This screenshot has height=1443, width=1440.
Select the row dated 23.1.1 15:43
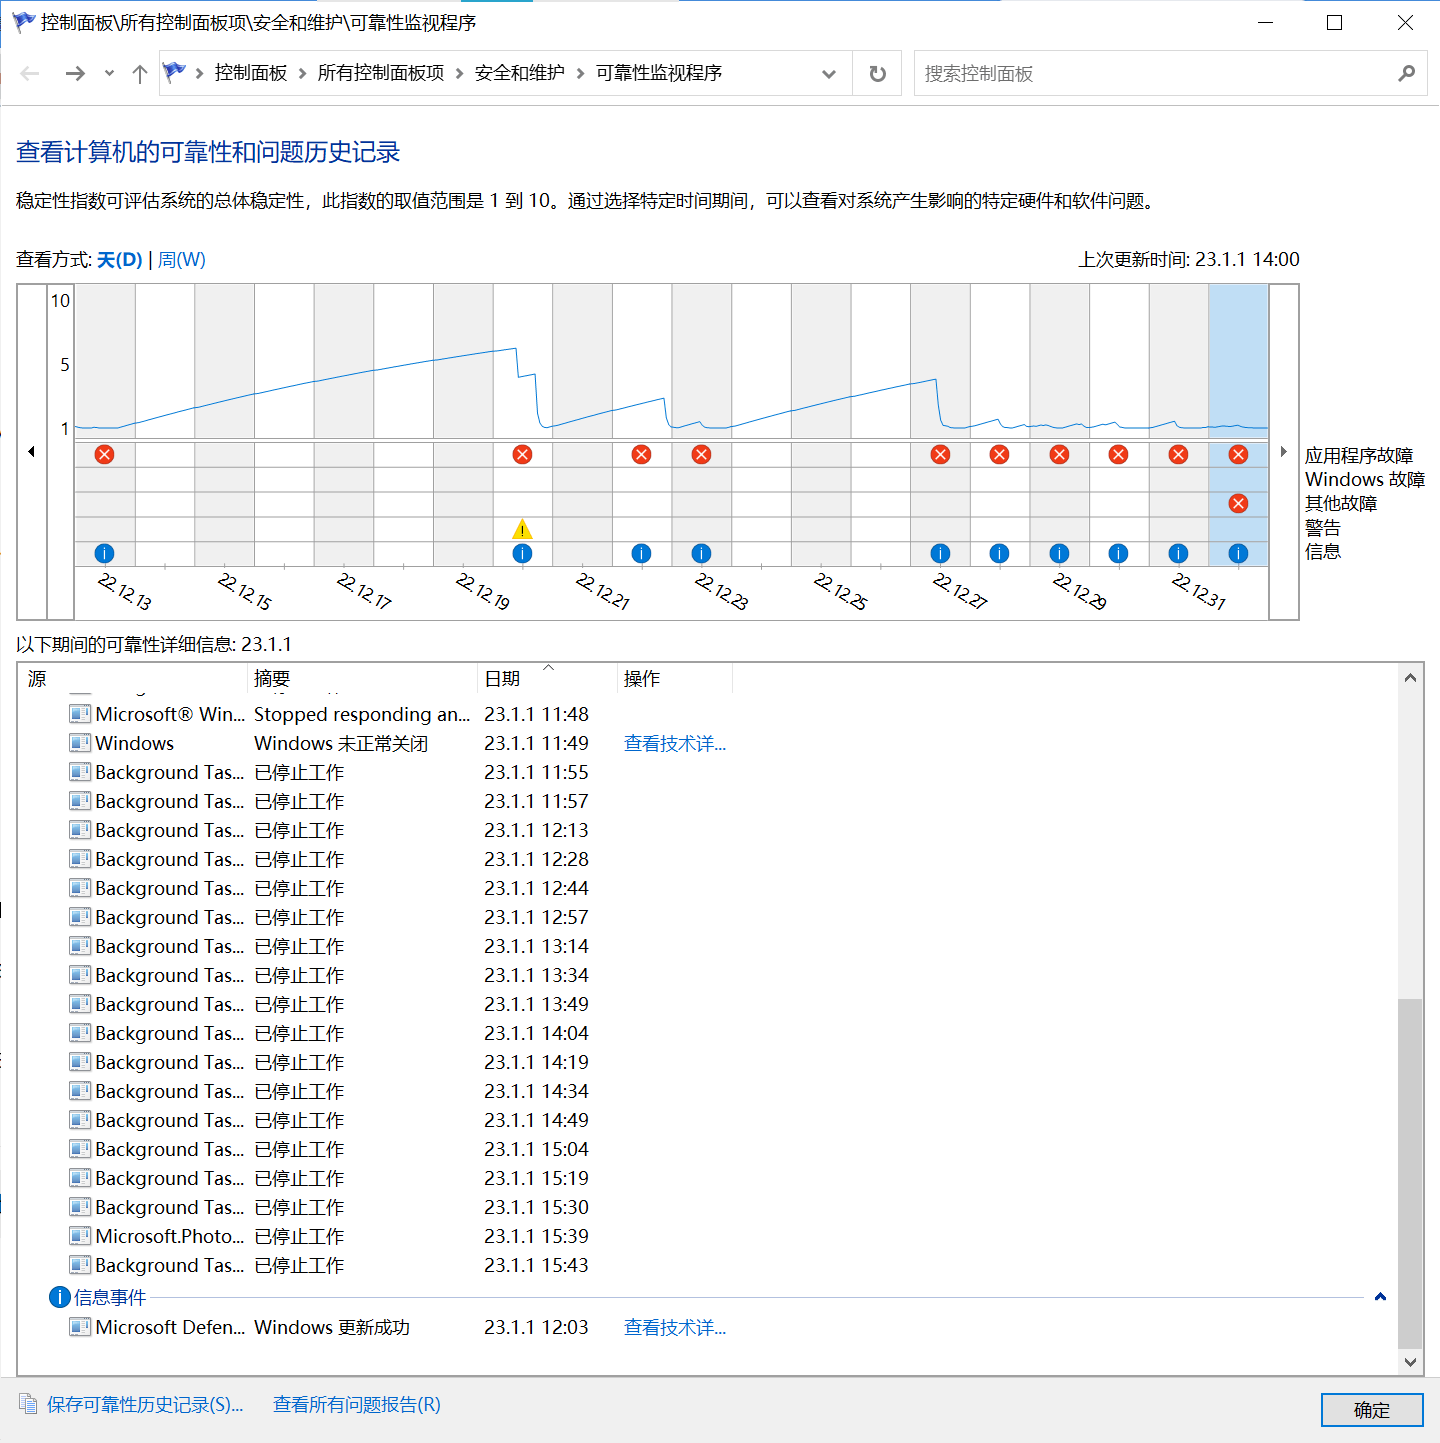click(400, 1265)
